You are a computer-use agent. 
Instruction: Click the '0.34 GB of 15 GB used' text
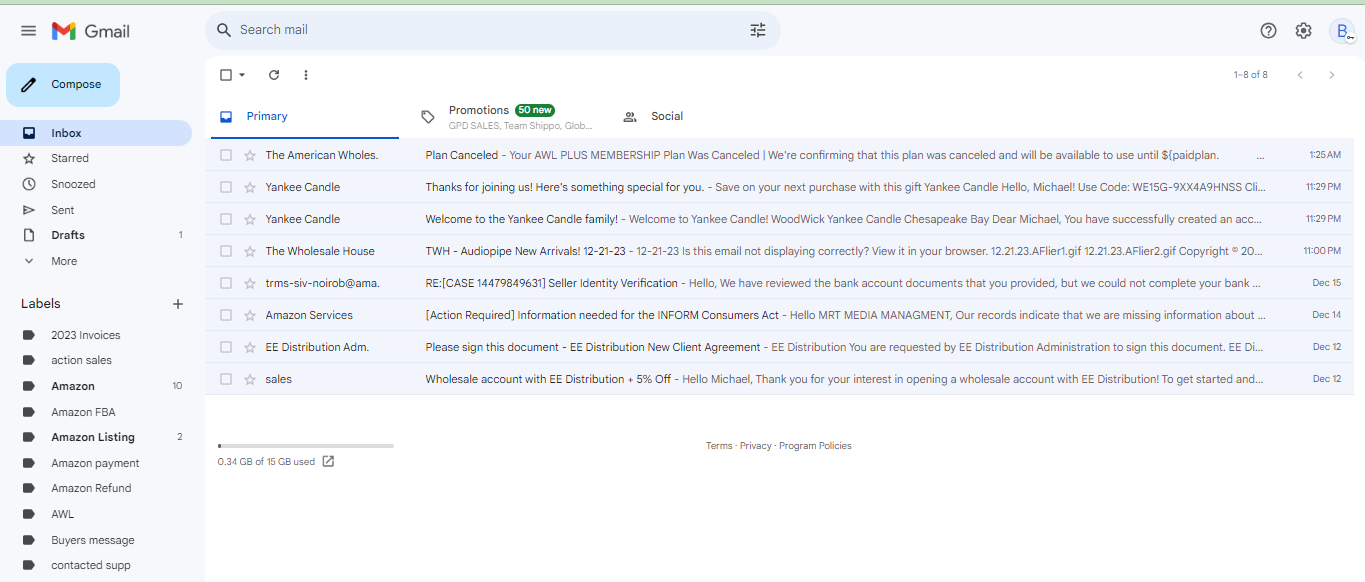click(266, 462)
